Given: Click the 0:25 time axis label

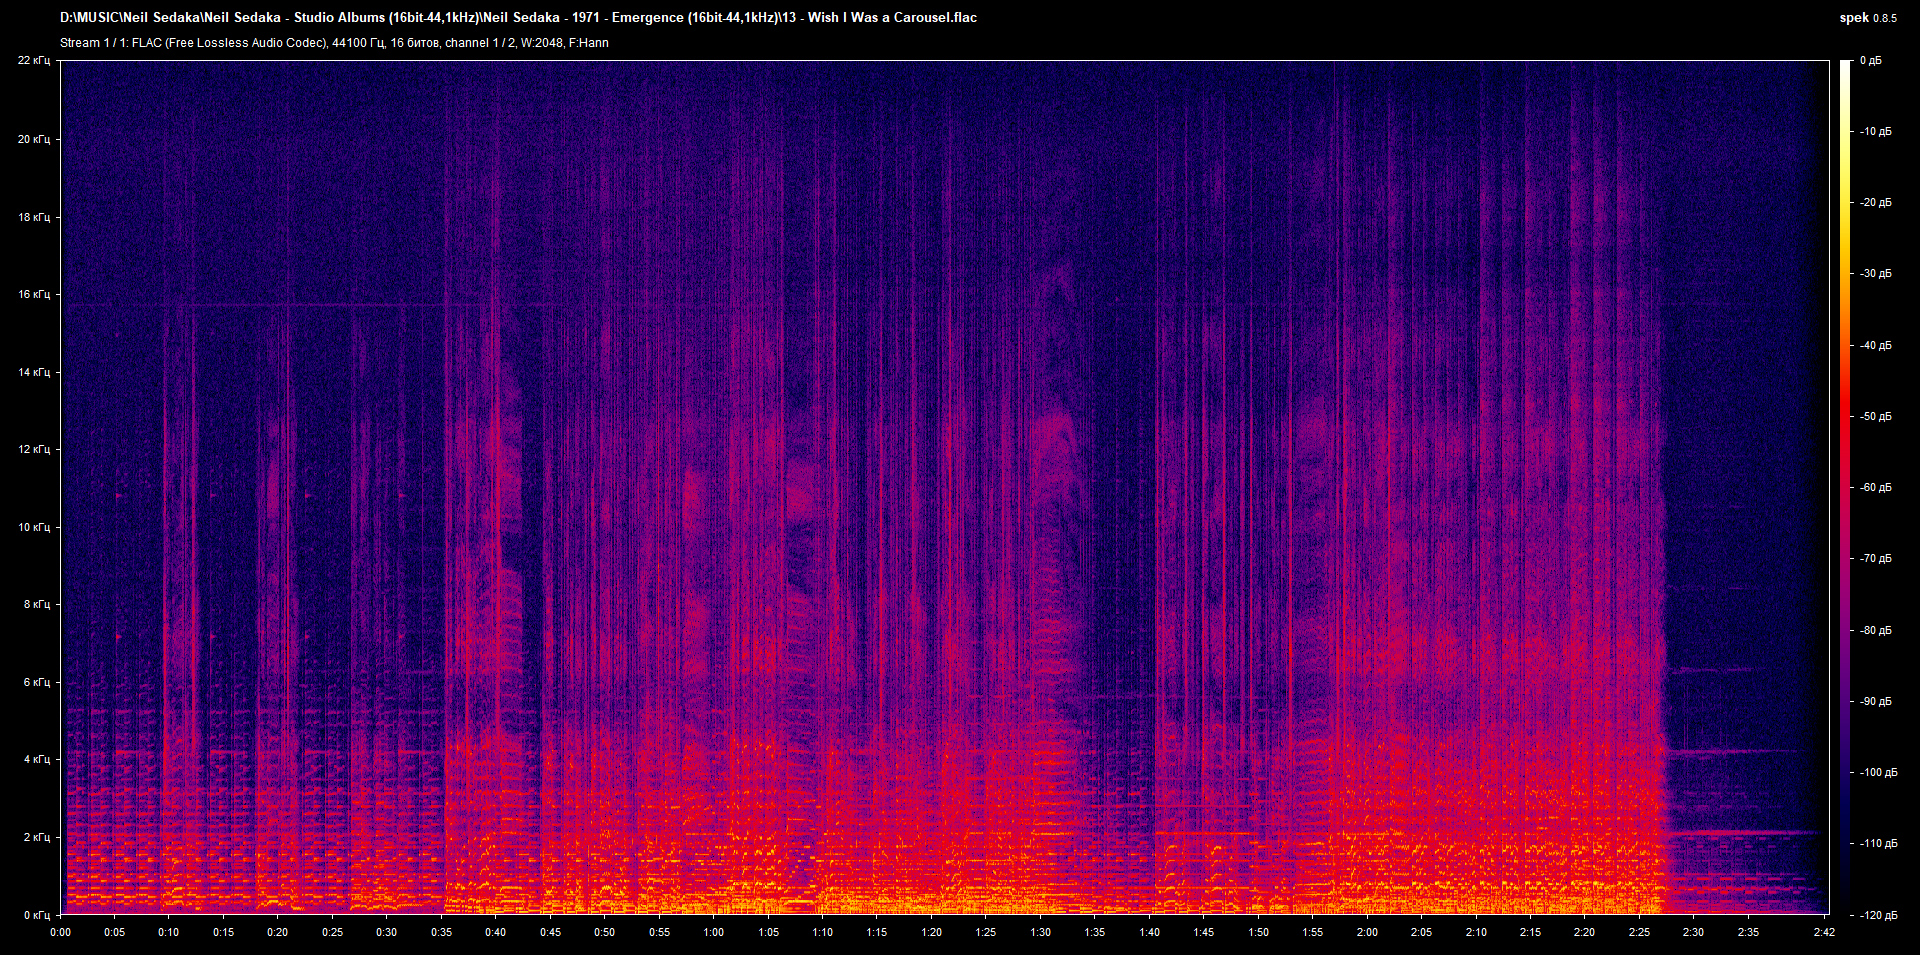Looking at the screenshot, I should [332, 933].
